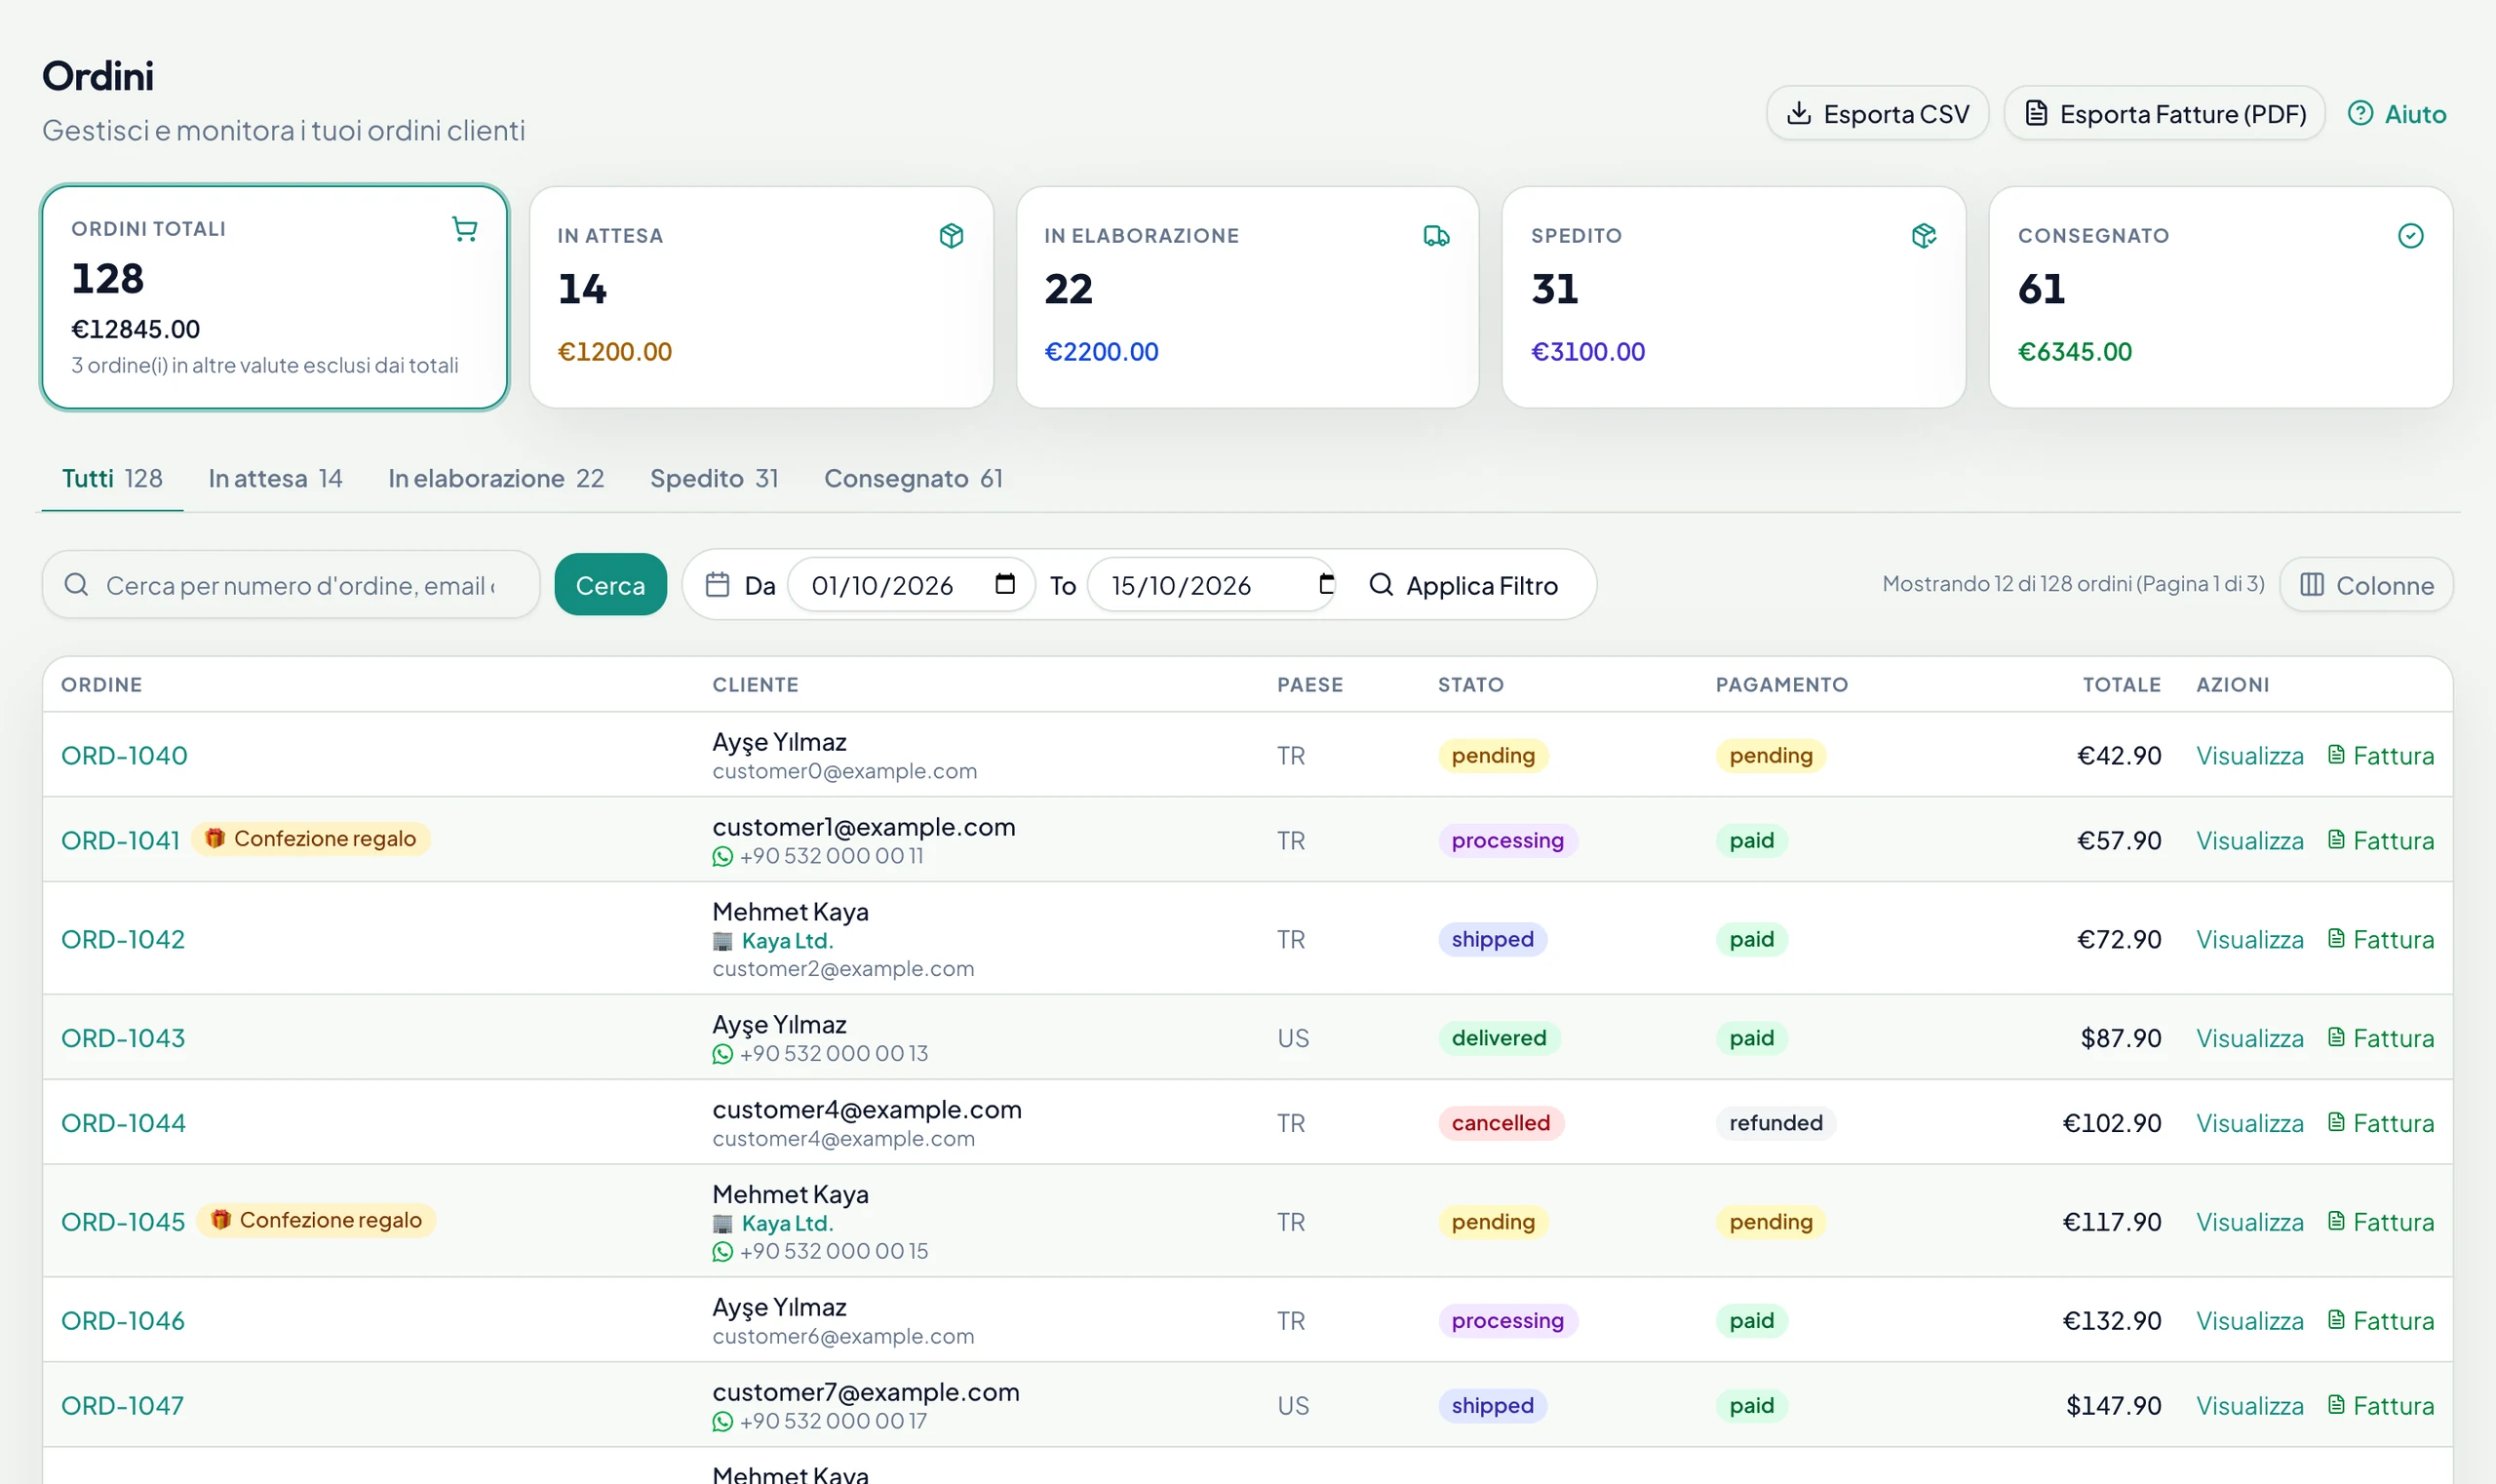
Task: Select the Ordini Totali summary card
Action: pos(275,297)
